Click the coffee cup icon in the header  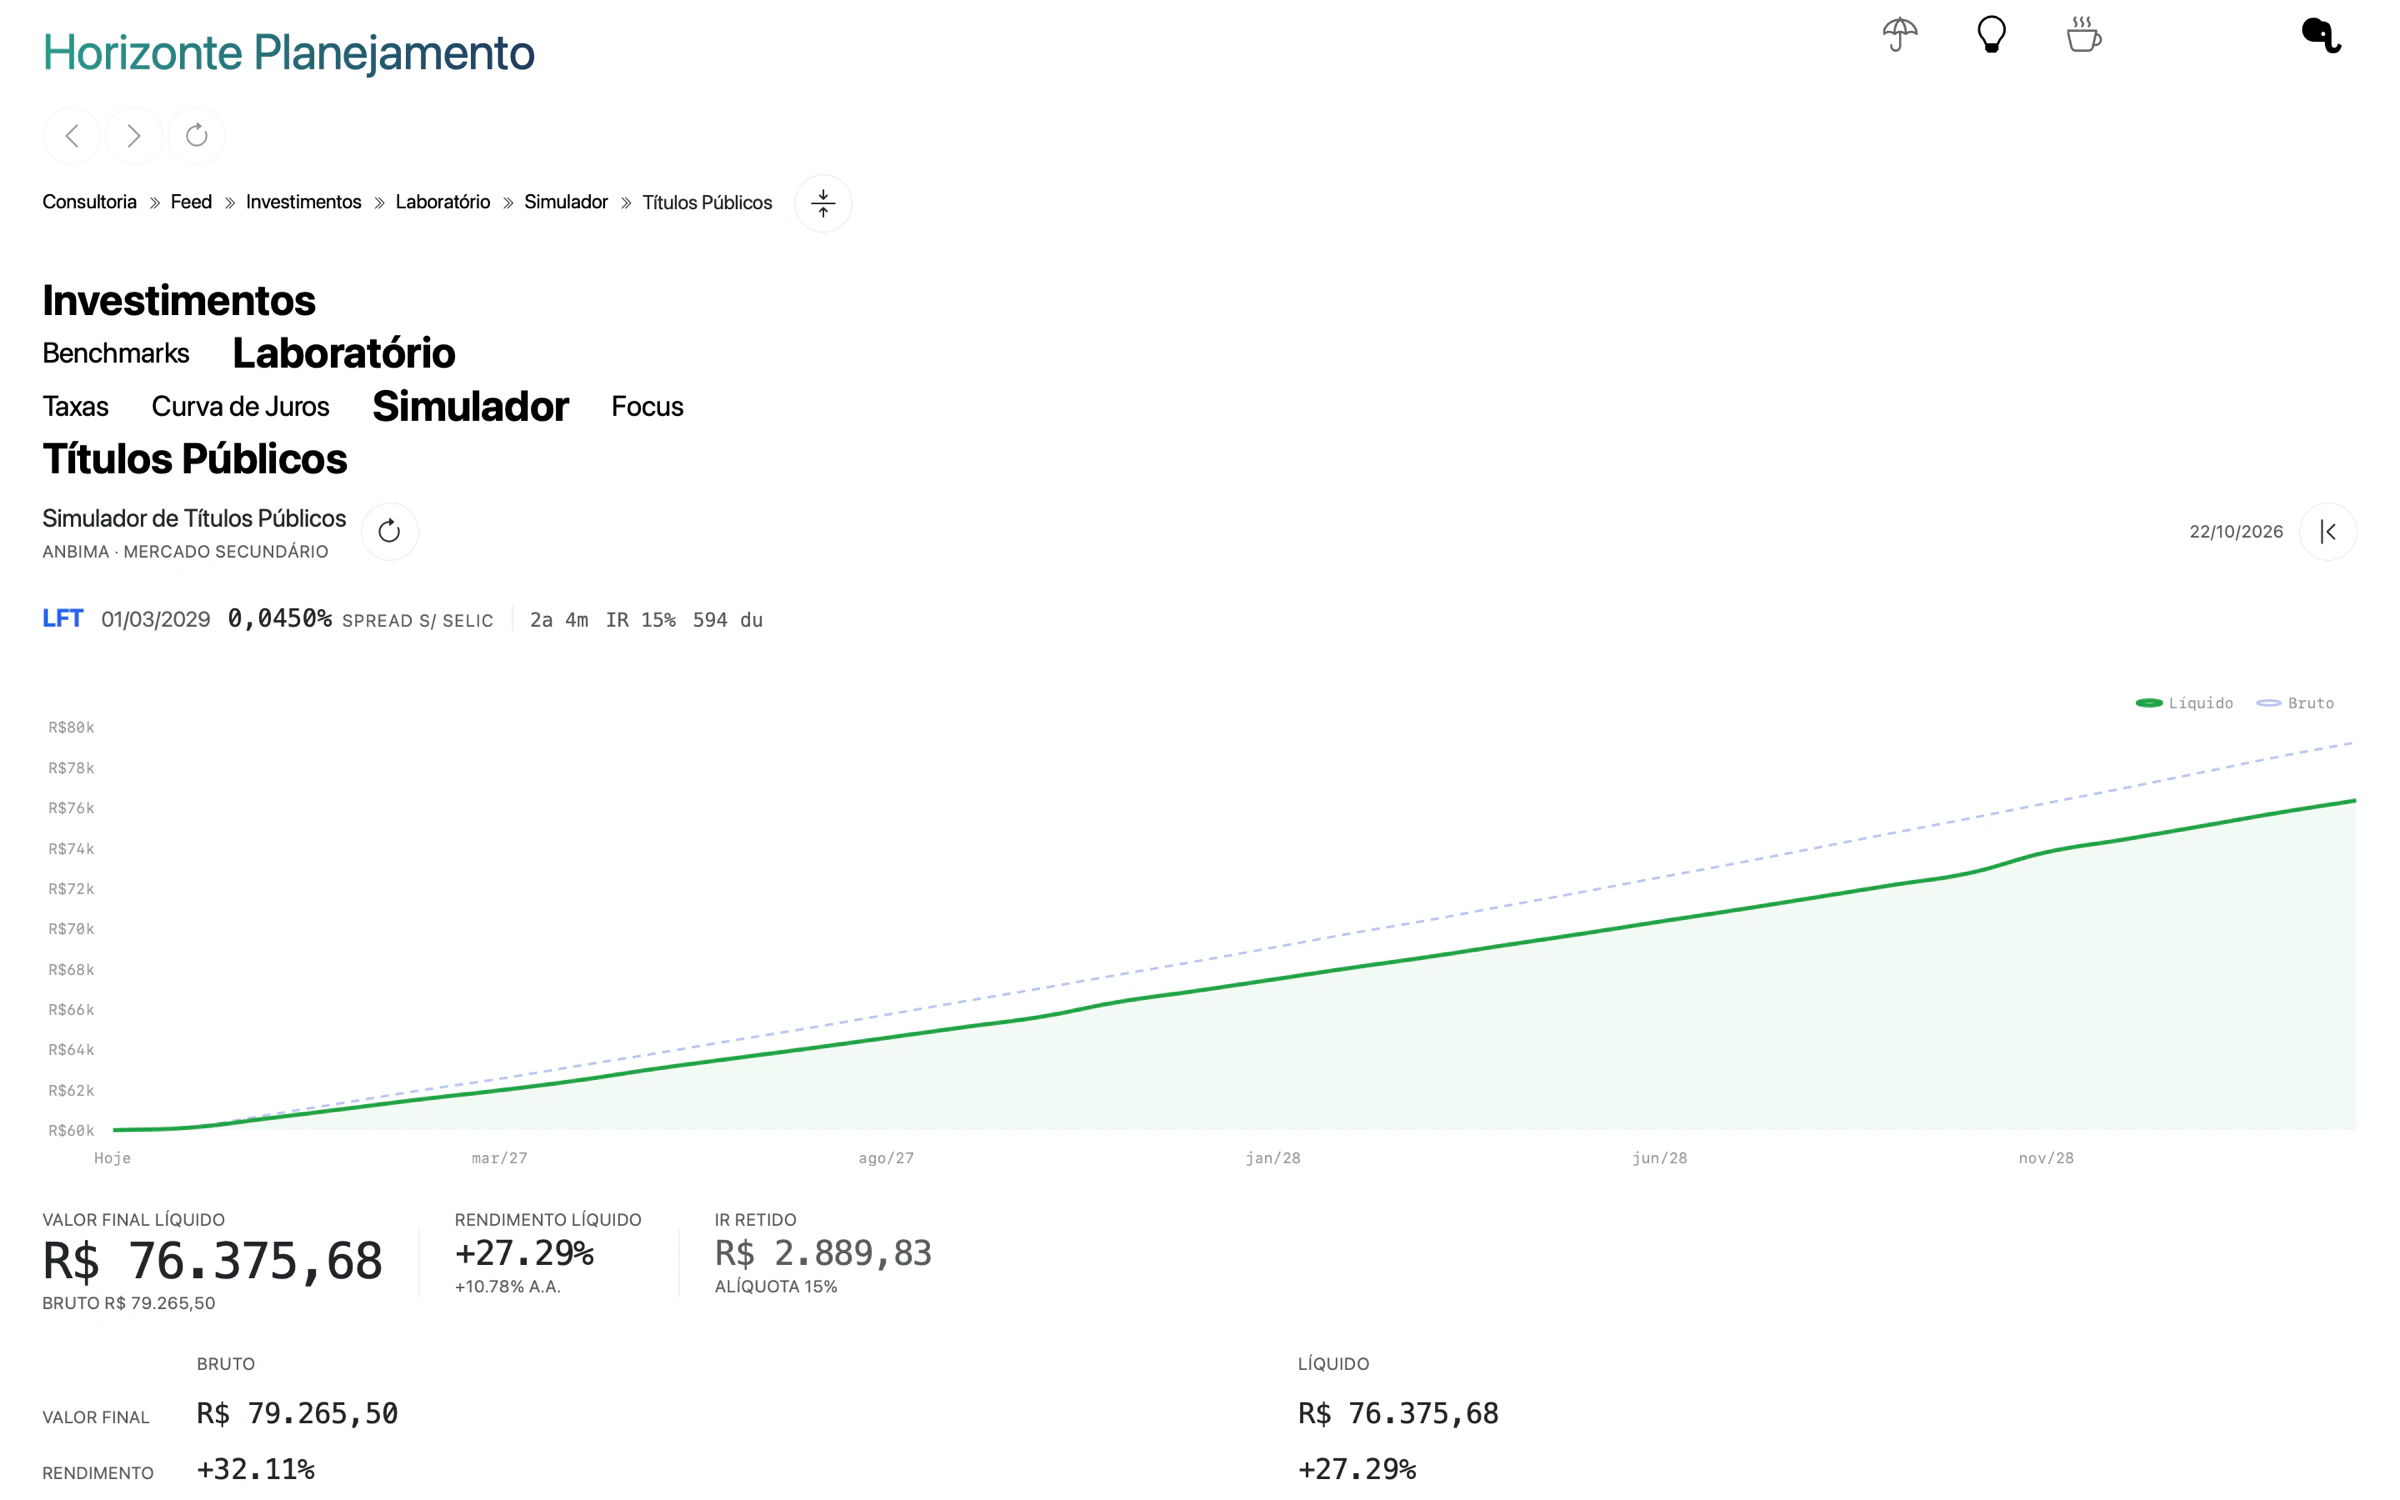[x=2084, y=35]
